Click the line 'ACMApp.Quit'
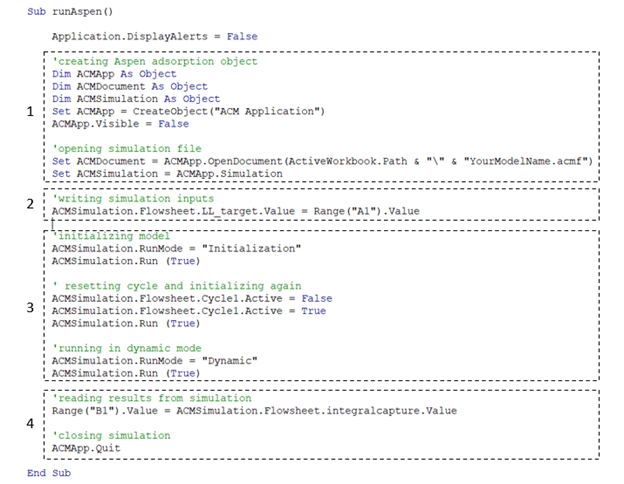Screen dimensions: 624x484 tap(86, 448)
